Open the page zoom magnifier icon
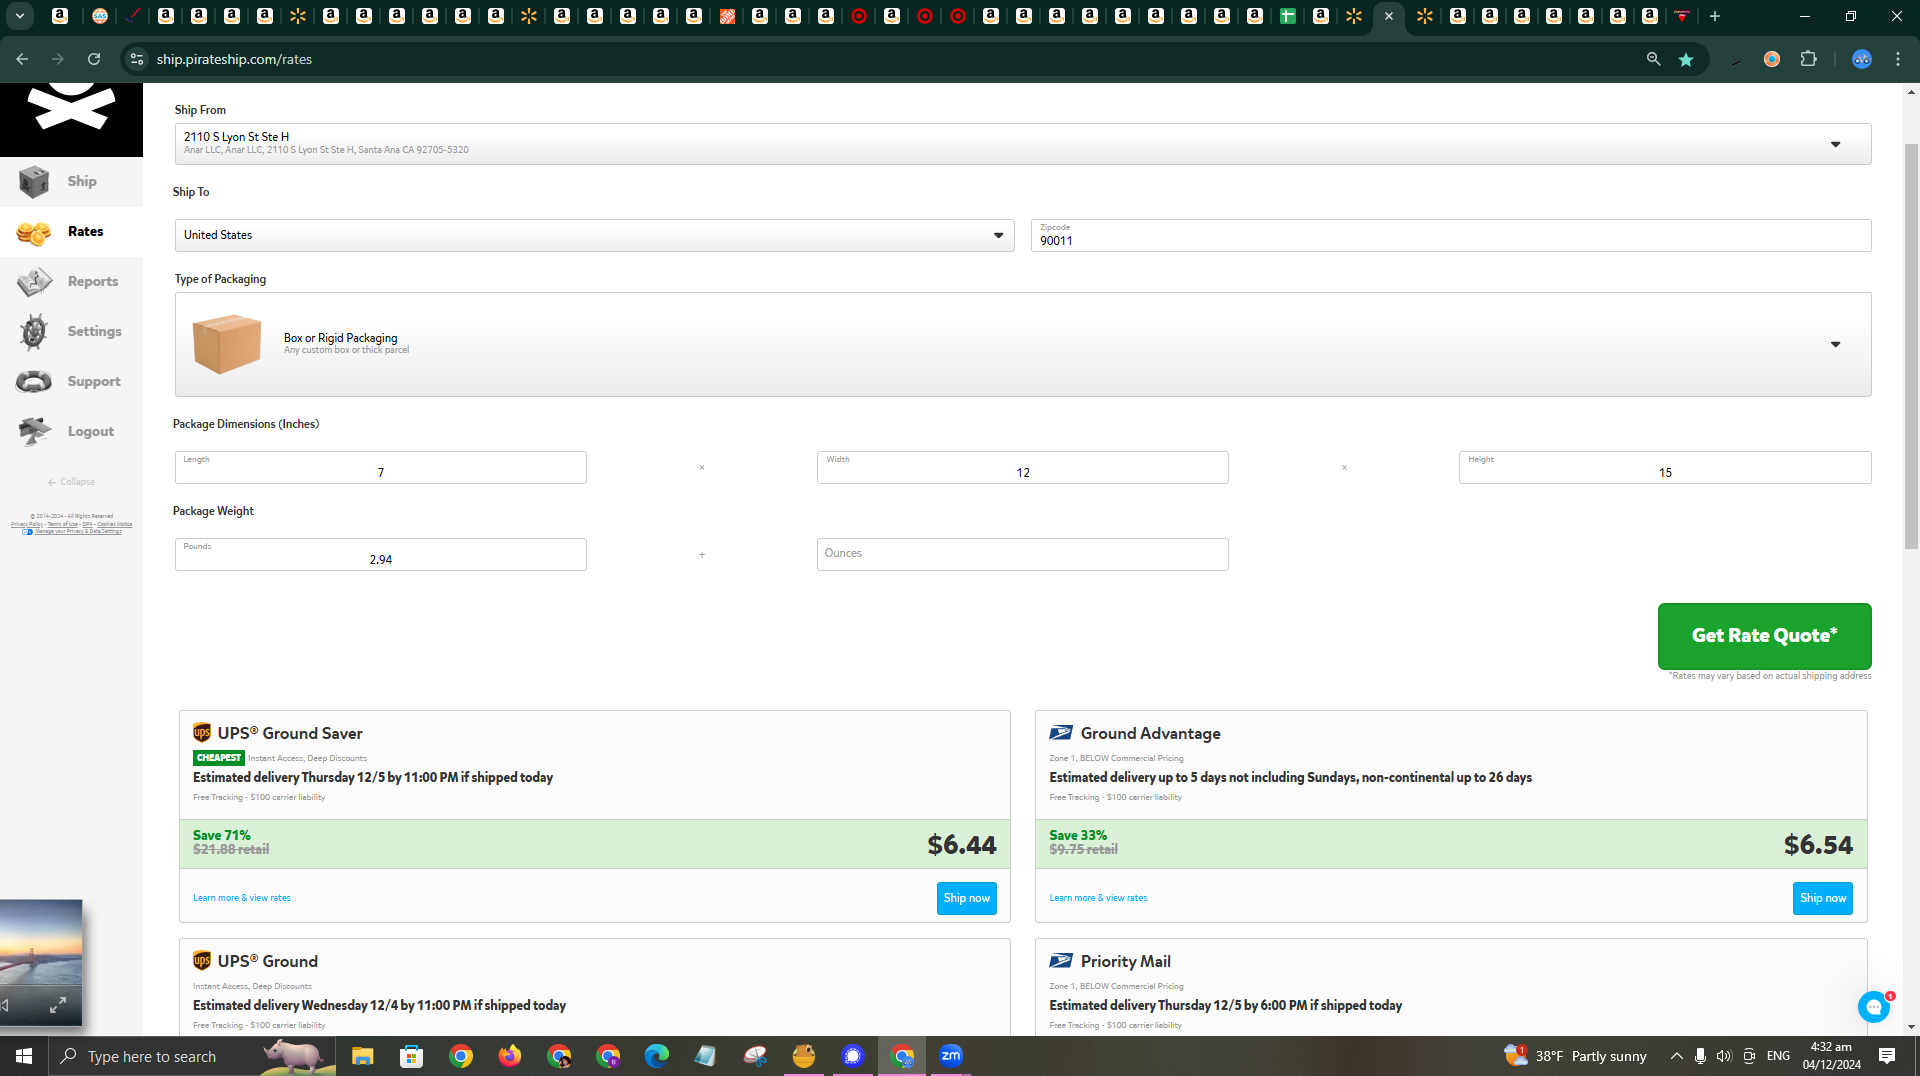 (1654, 59)
